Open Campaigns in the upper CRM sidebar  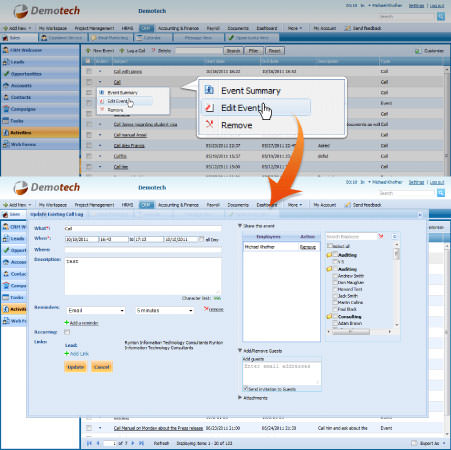[x=40, y=109]
